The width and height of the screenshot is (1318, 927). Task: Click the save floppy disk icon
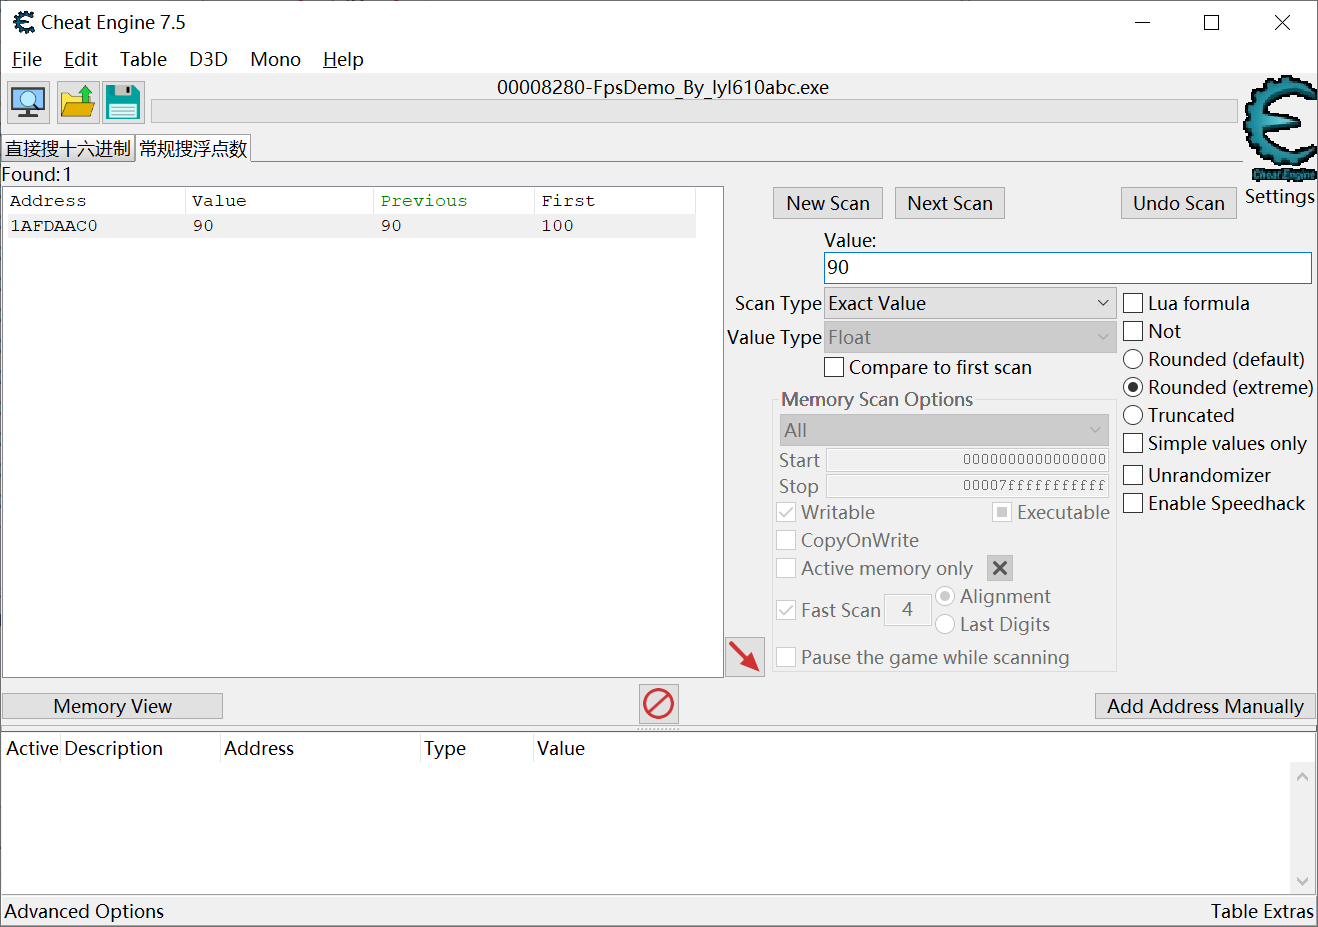click(123, 102)
